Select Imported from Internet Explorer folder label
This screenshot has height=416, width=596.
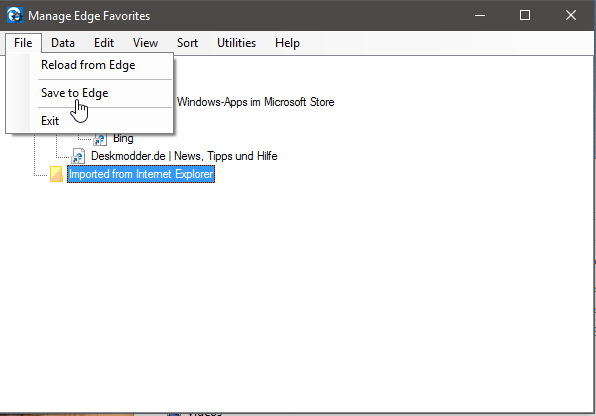(x=141, y=174)
